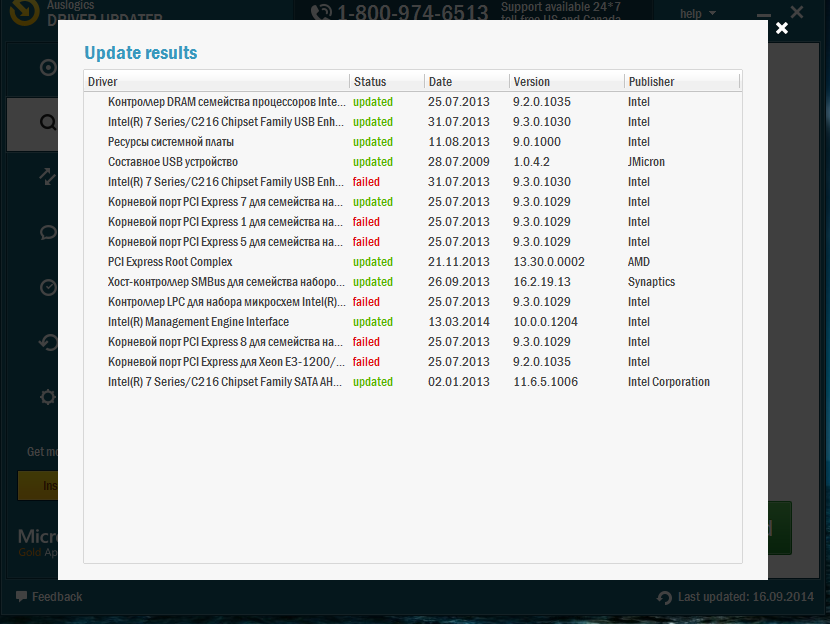Click the Feedback link

click(x=57, y=596)
